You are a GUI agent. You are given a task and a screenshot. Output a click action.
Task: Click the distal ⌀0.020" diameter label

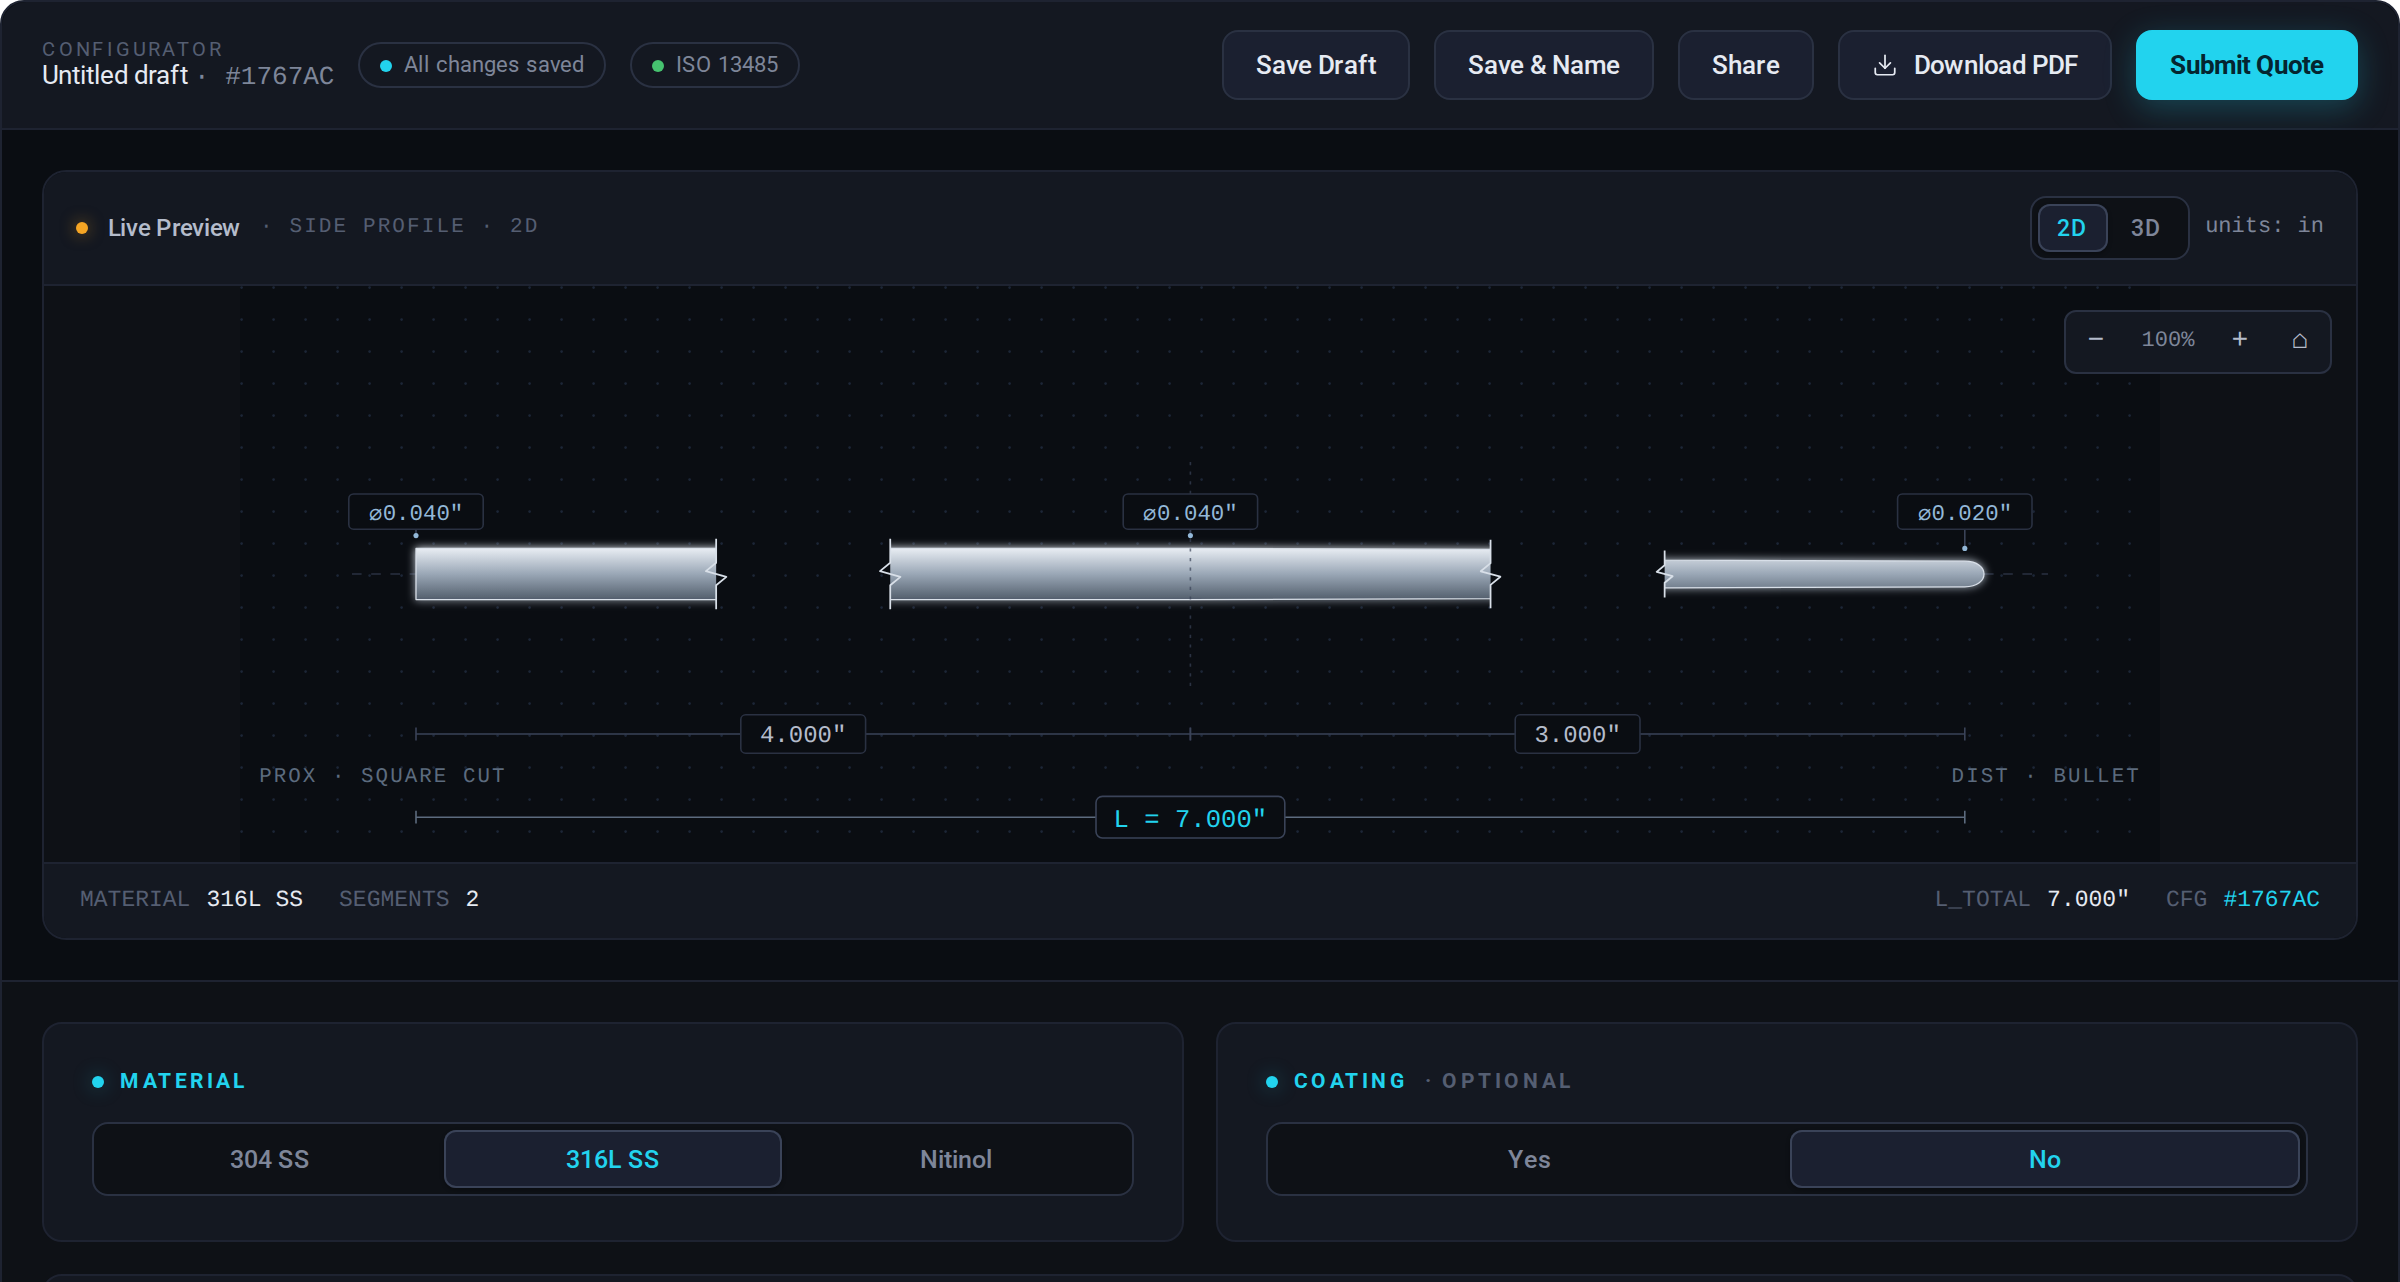click(x=1964, y=512)
